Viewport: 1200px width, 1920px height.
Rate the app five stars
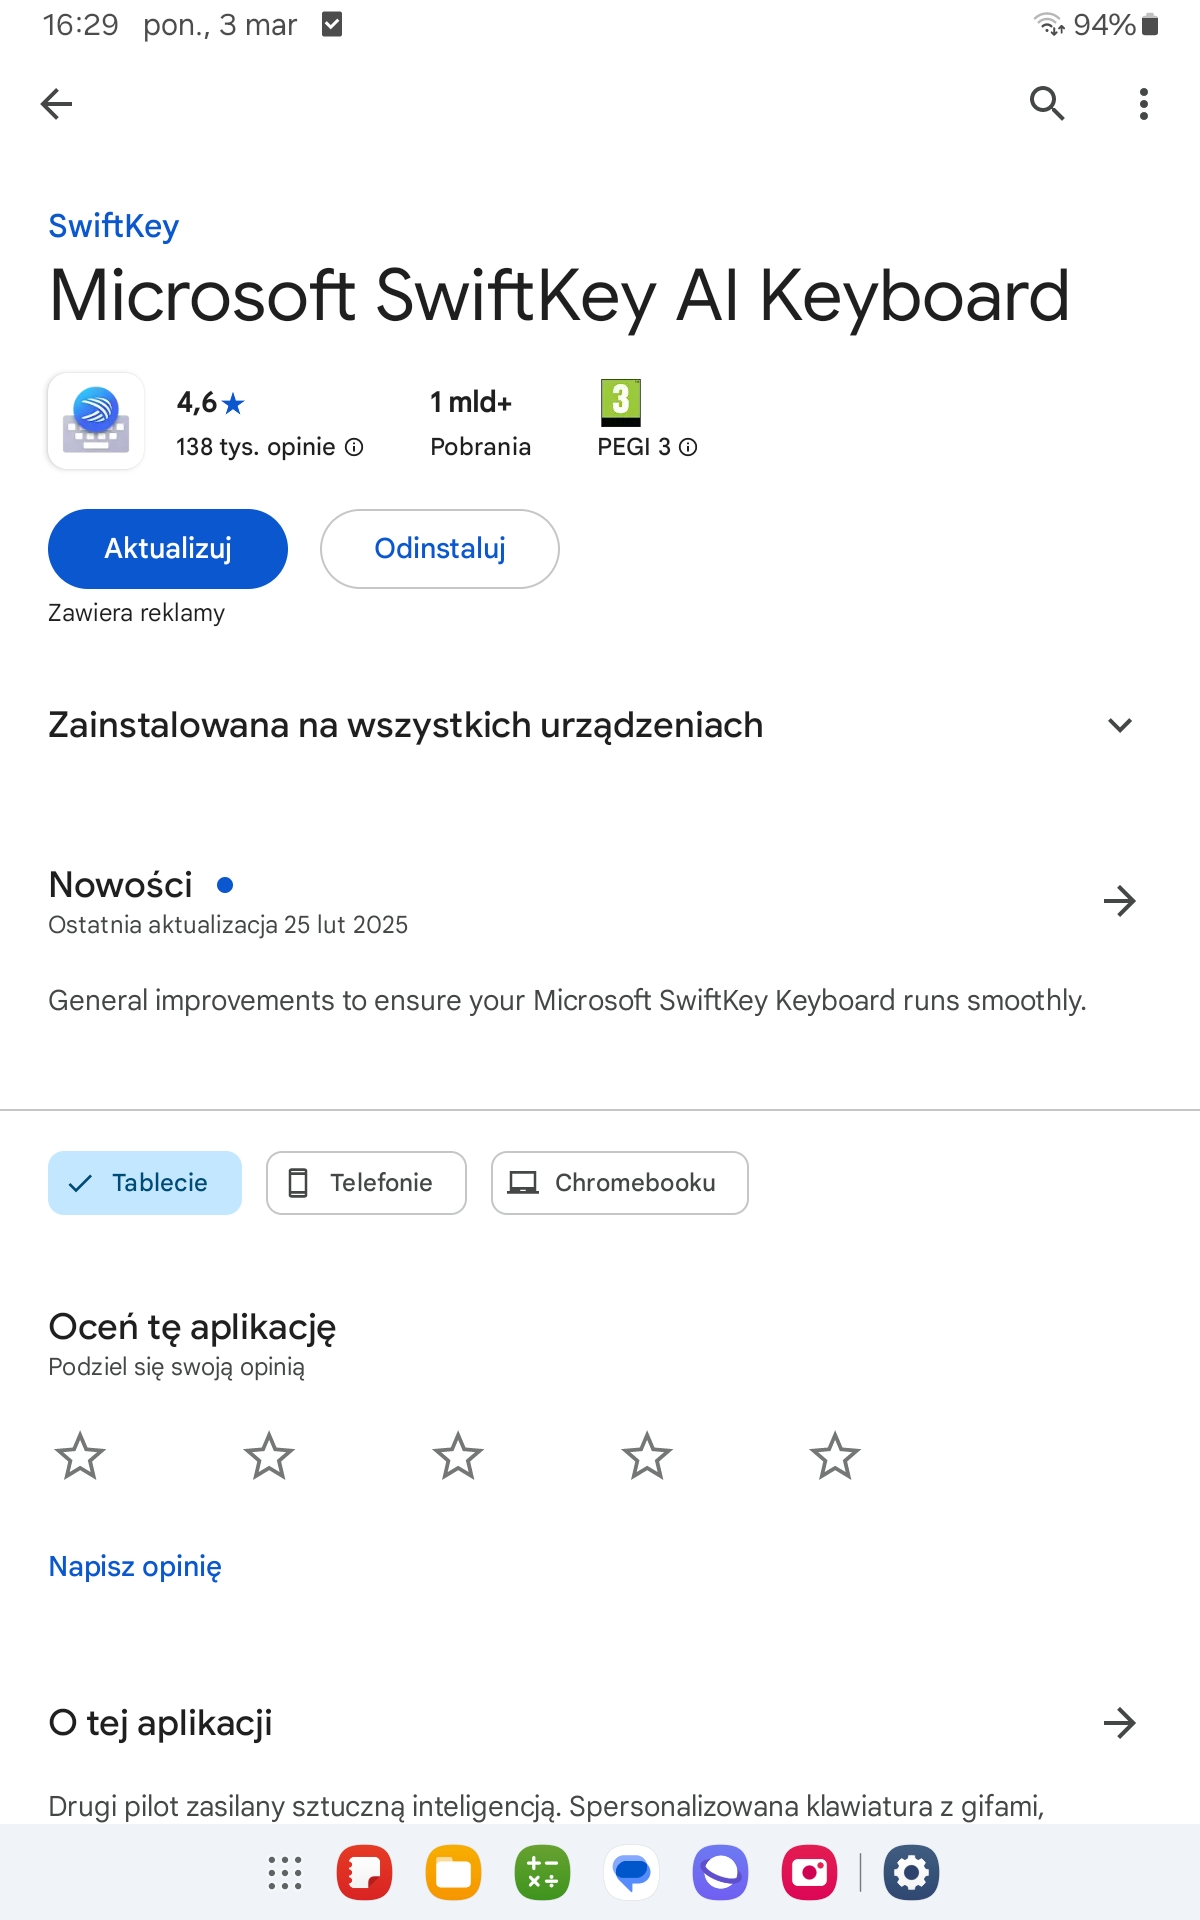(x=835, y=1456)
